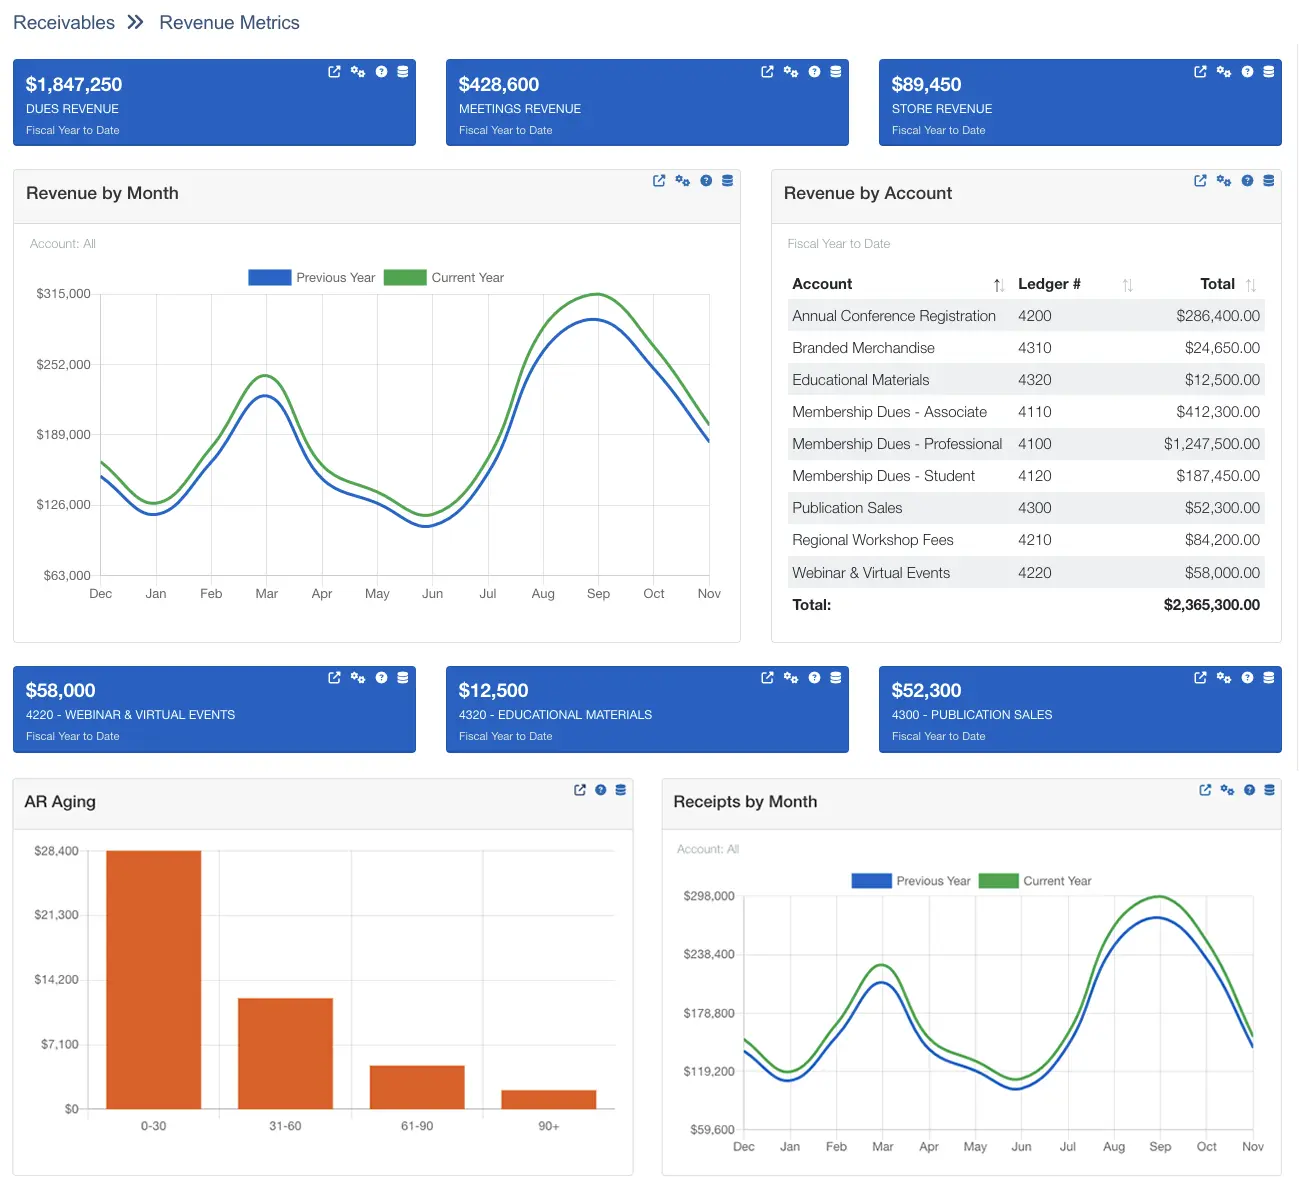This screenshot has width=1299, height=1191.
Task: Open settings for the Revenue by Month chart
Action: 683,180
